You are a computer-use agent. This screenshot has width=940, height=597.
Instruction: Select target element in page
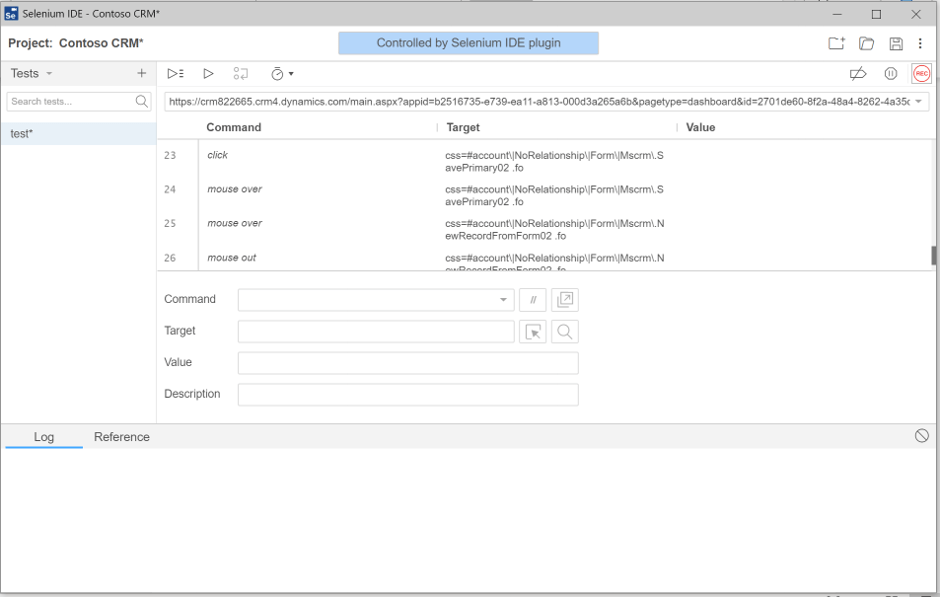(x=533, y=331)
